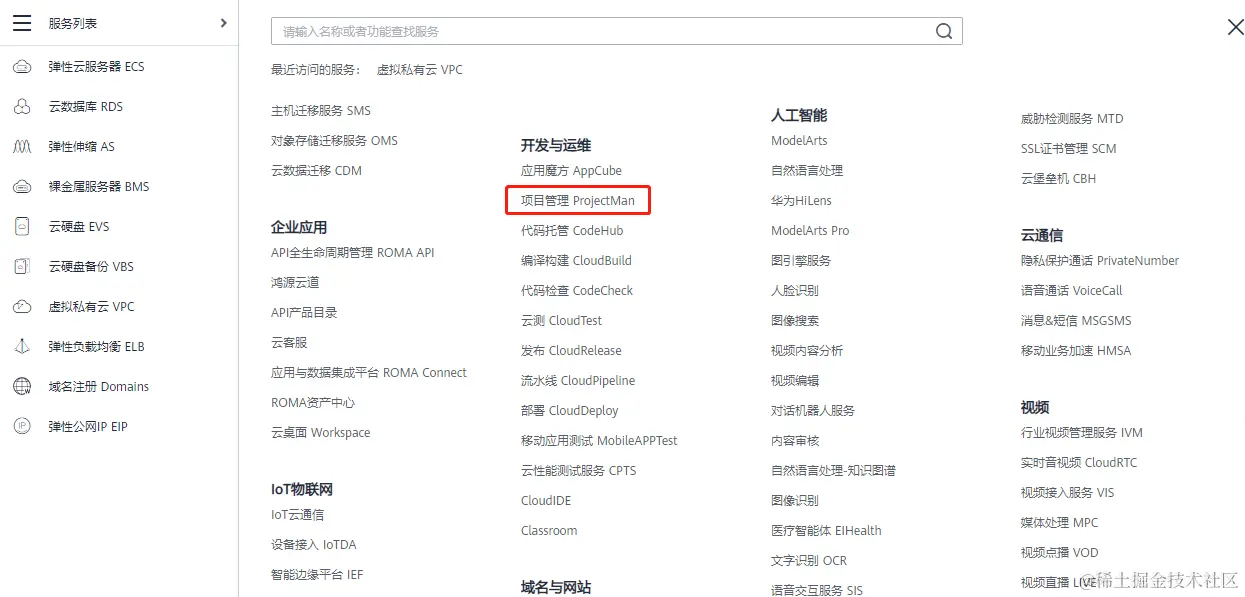
Task: Expand the 服务列表 chevron arrow
Action: (223, 22)
